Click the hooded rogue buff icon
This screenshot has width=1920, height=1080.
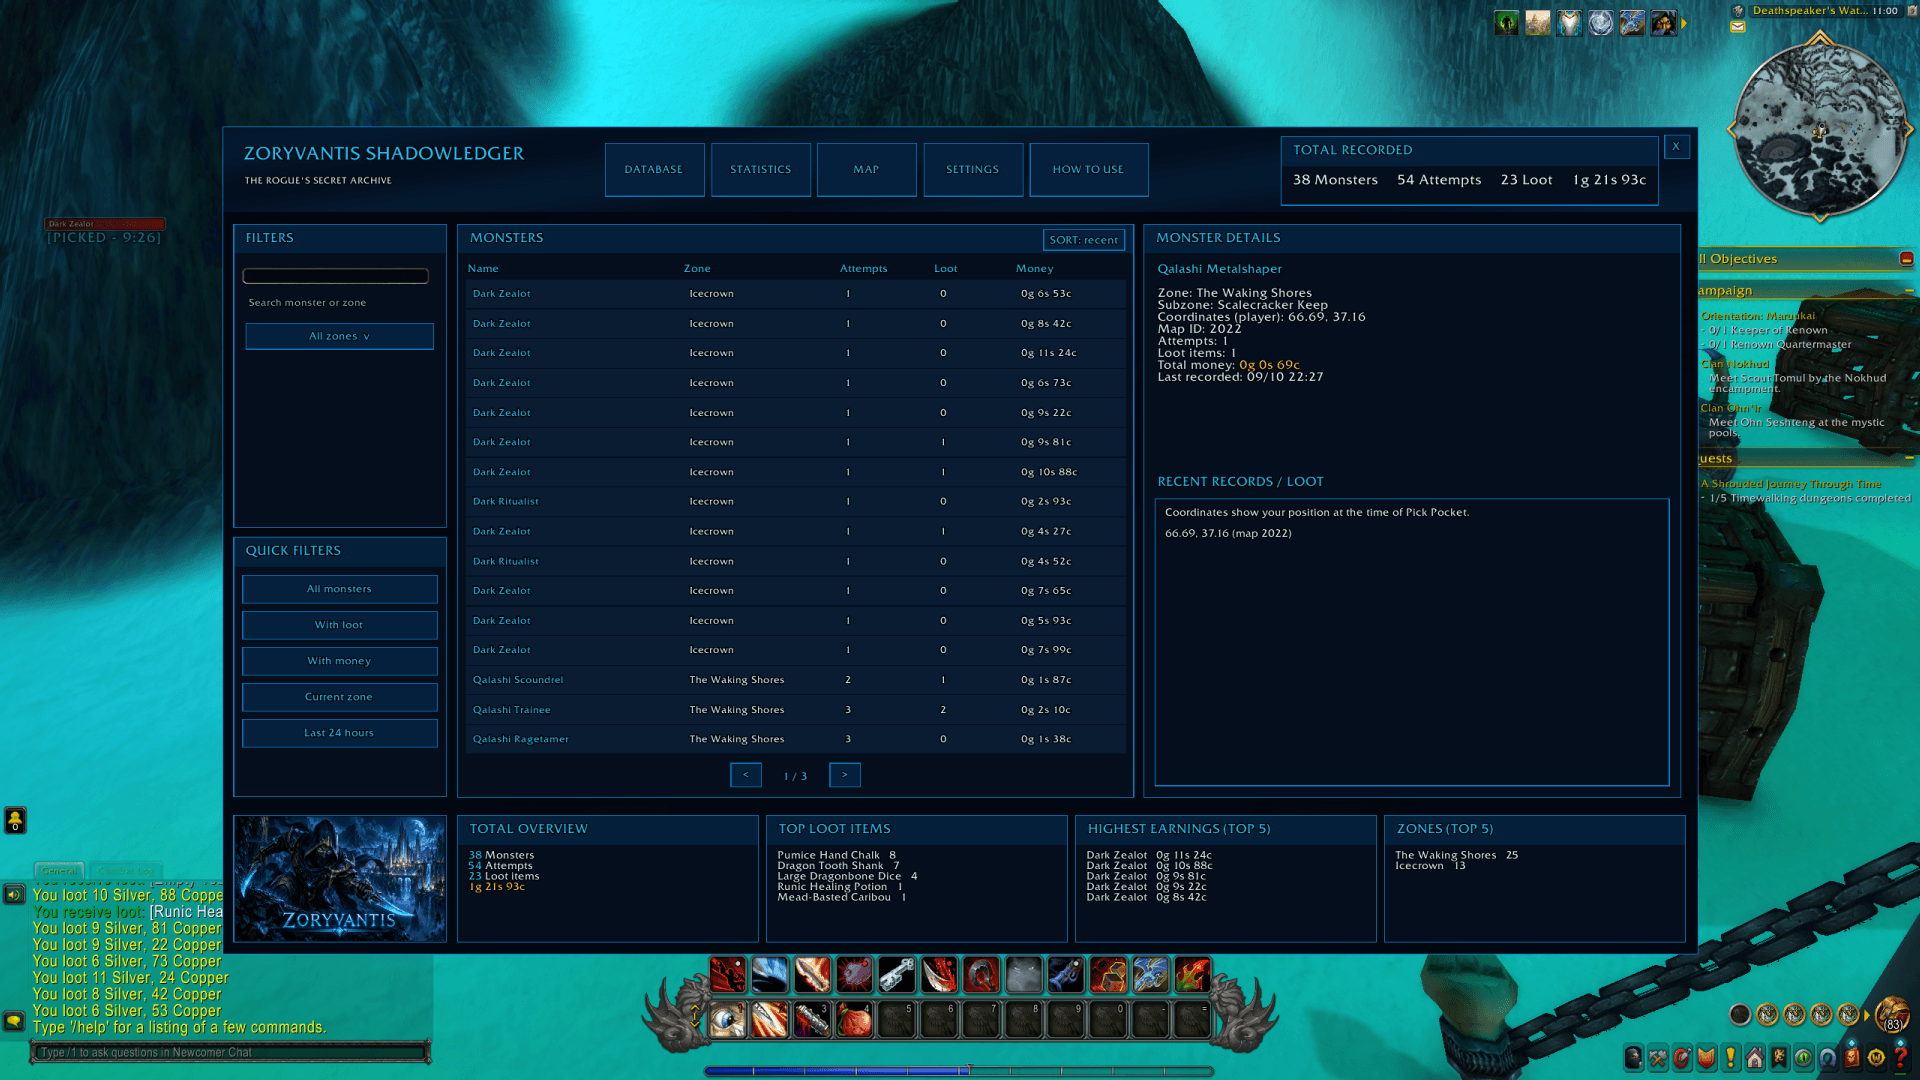point(1664,23)
